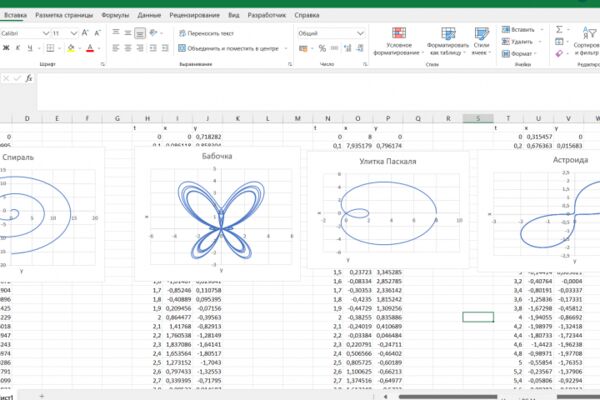The width and height of the screenshot is (600, 400).
Task: Open the Данные tab
Action: click(x=149, y=15)
